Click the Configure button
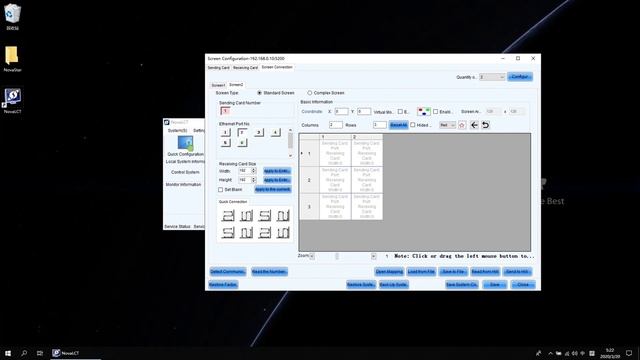Viewport: 640px width, 360px height. pos(520,77)
